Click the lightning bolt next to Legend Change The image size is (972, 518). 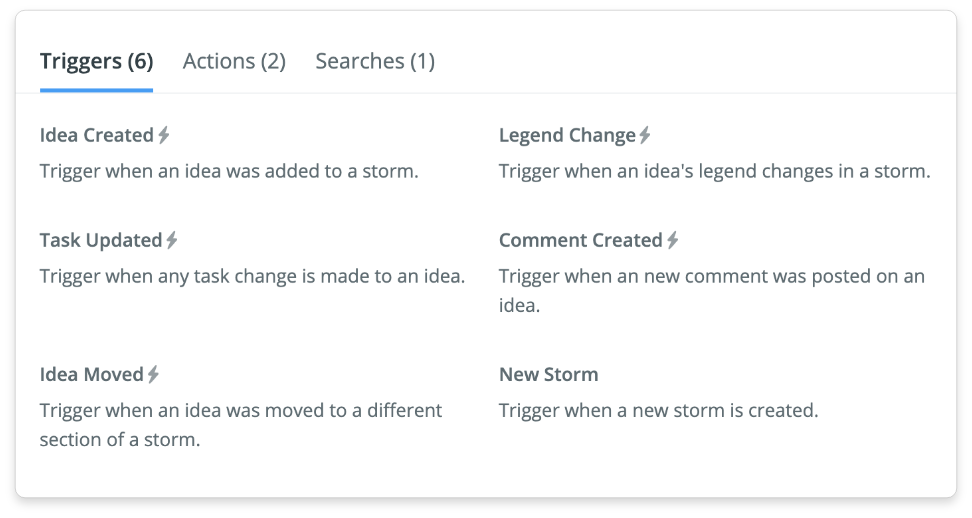coord(645,135)
